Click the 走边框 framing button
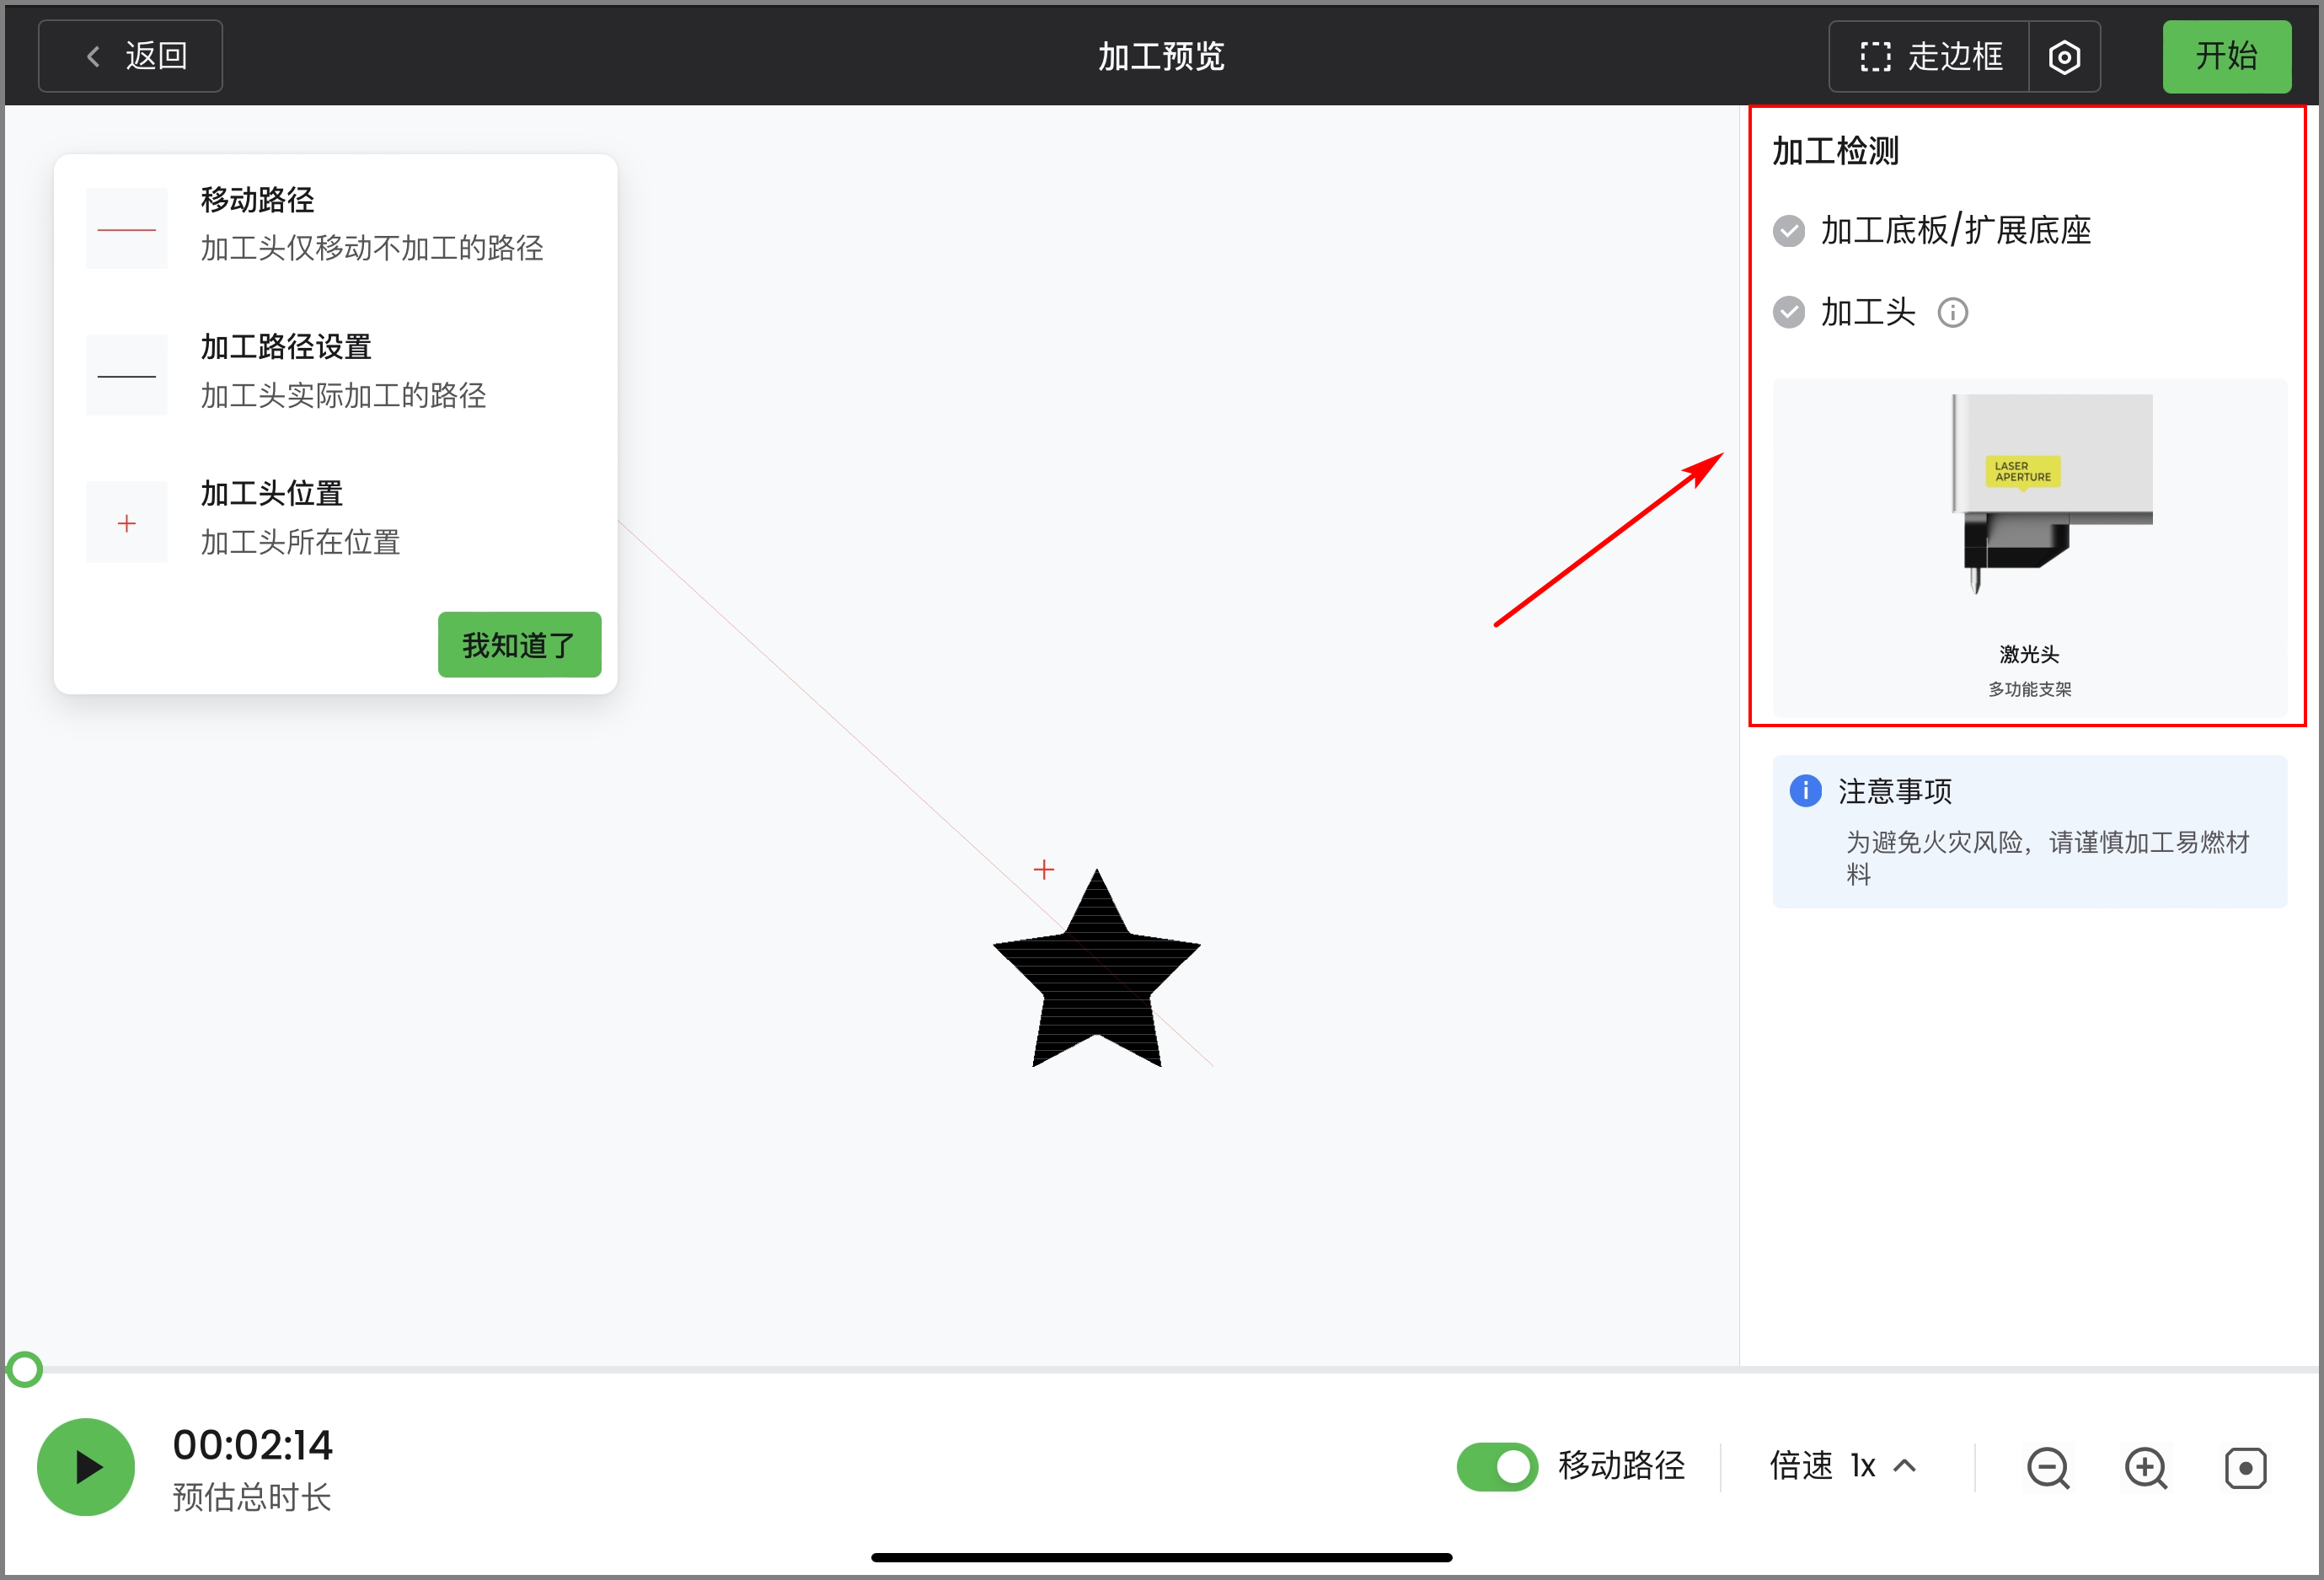 coord(1929,56)
